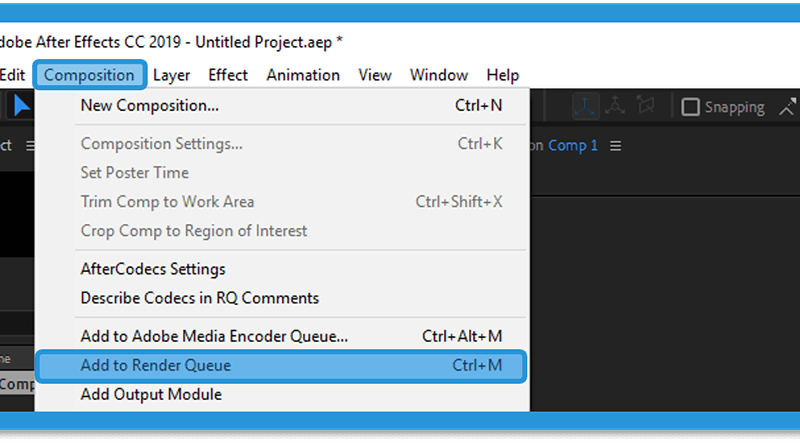800x443 pixels.
Task: Click the snapping options icon beside Snapping
Action: (x=788, y=107)
